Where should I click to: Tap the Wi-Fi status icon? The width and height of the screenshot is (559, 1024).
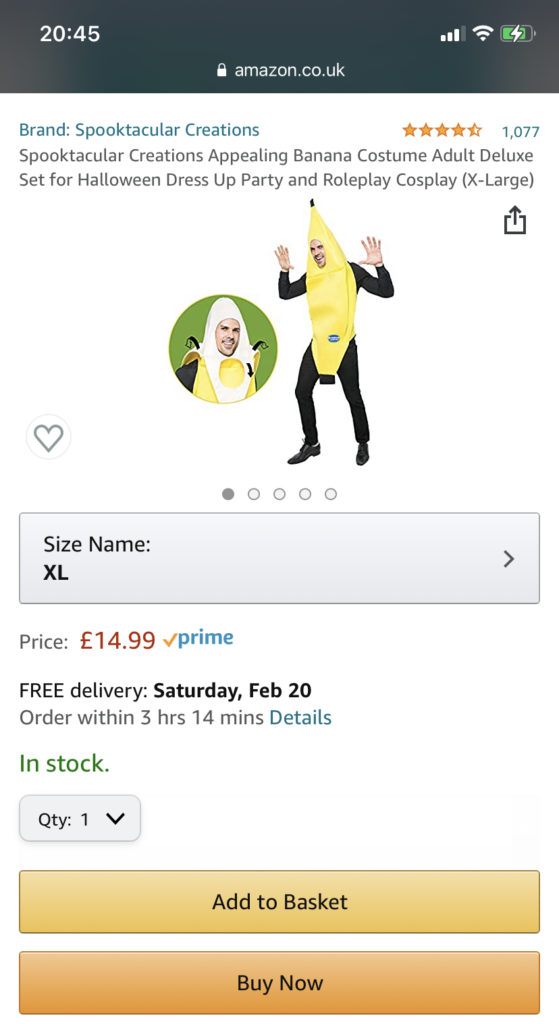(483, 33)
